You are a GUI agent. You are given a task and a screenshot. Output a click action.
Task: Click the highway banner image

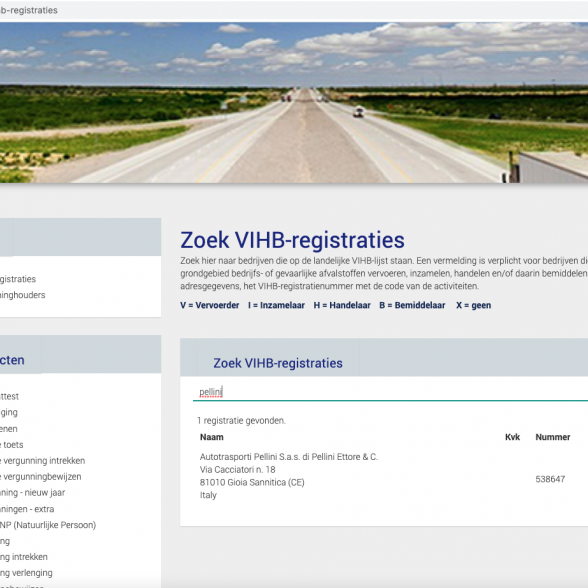tap(294, 102)
